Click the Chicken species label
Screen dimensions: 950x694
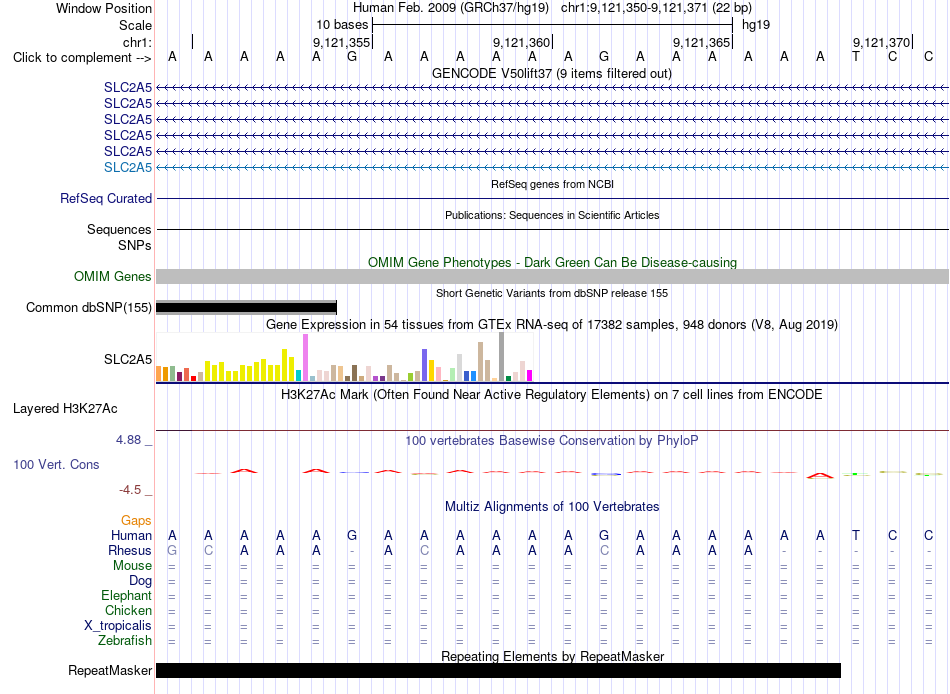pyautogui.click(x=128, y=610)
